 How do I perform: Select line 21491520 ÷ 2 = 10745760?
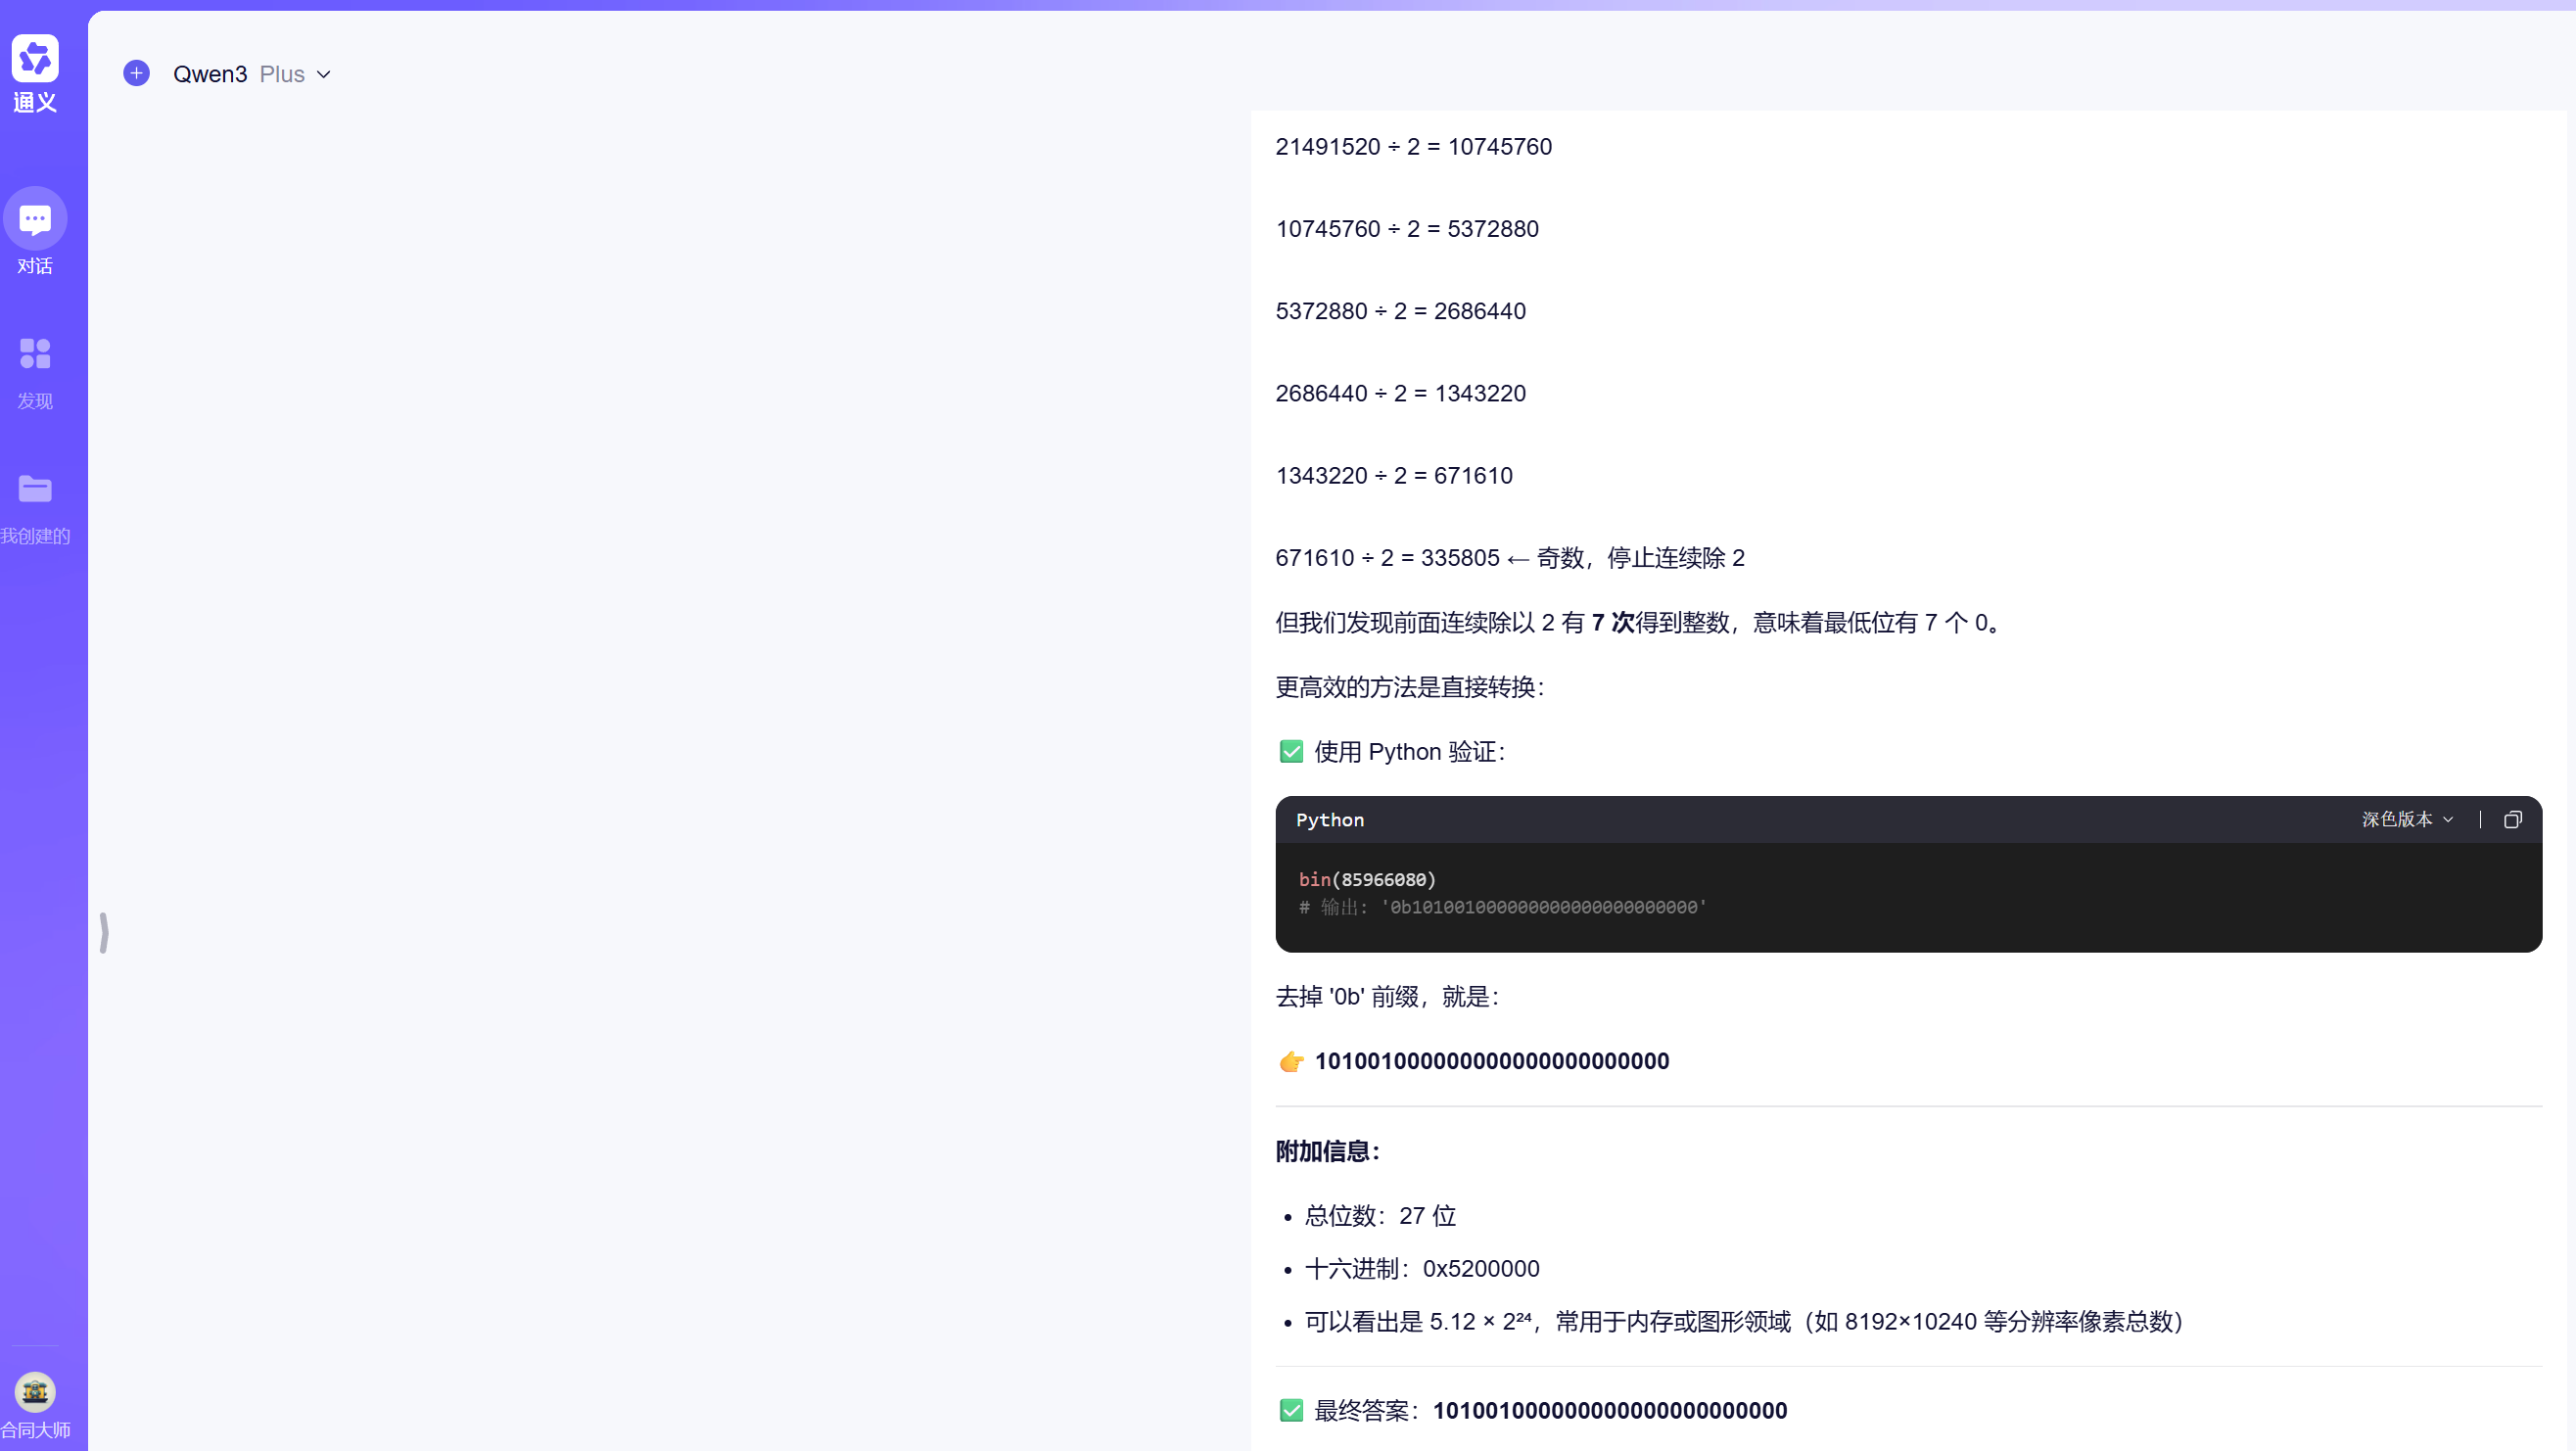click(x=1414, y=147)
